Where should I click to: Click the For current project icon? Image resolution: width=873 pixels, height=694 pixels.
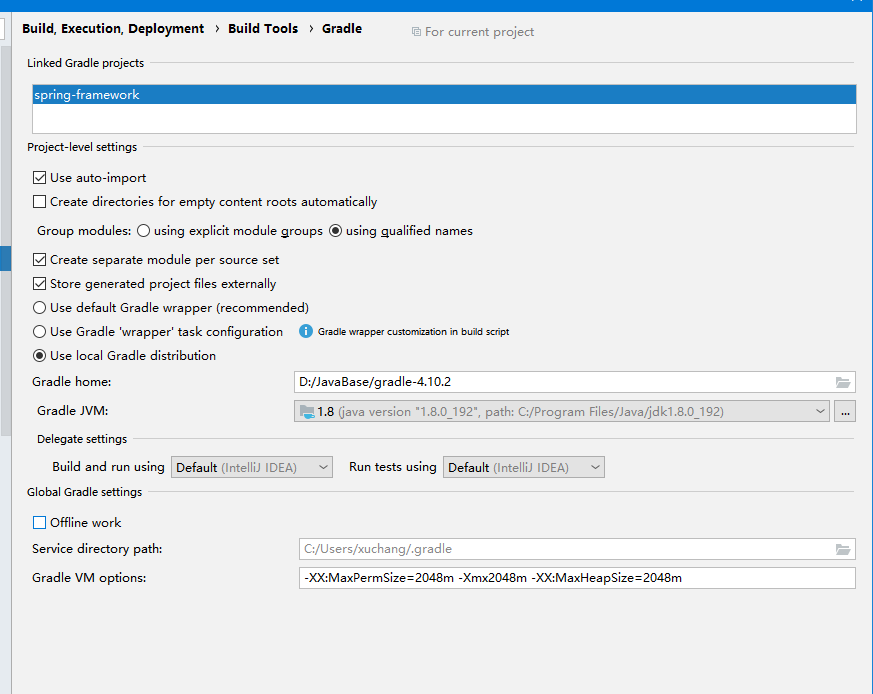pos(416,32)
